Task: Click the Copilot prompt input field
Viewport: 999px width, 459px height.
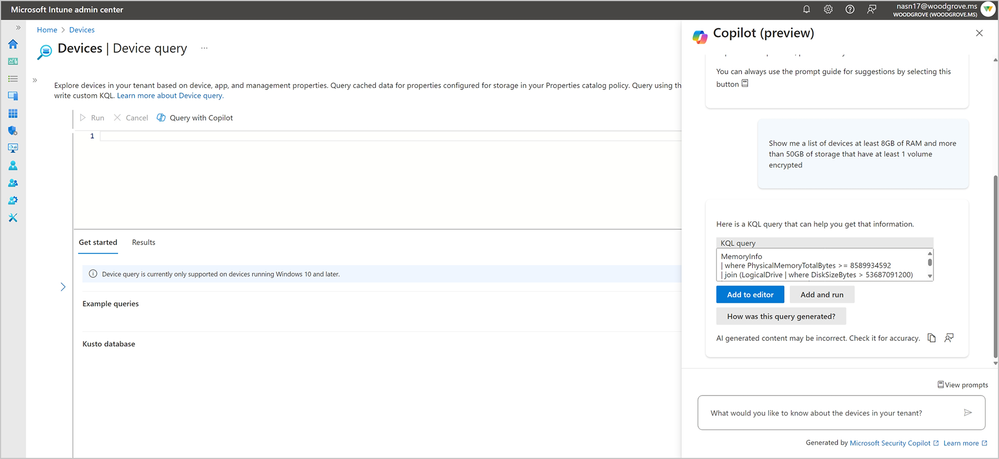Action: (x=830, y=412)
